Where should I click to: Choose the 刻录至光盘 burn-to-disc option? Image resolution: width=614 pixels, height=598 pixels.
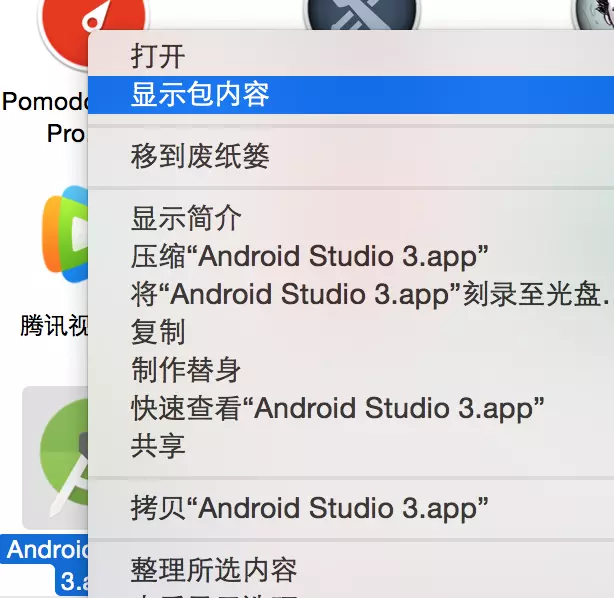click(351, 294)
